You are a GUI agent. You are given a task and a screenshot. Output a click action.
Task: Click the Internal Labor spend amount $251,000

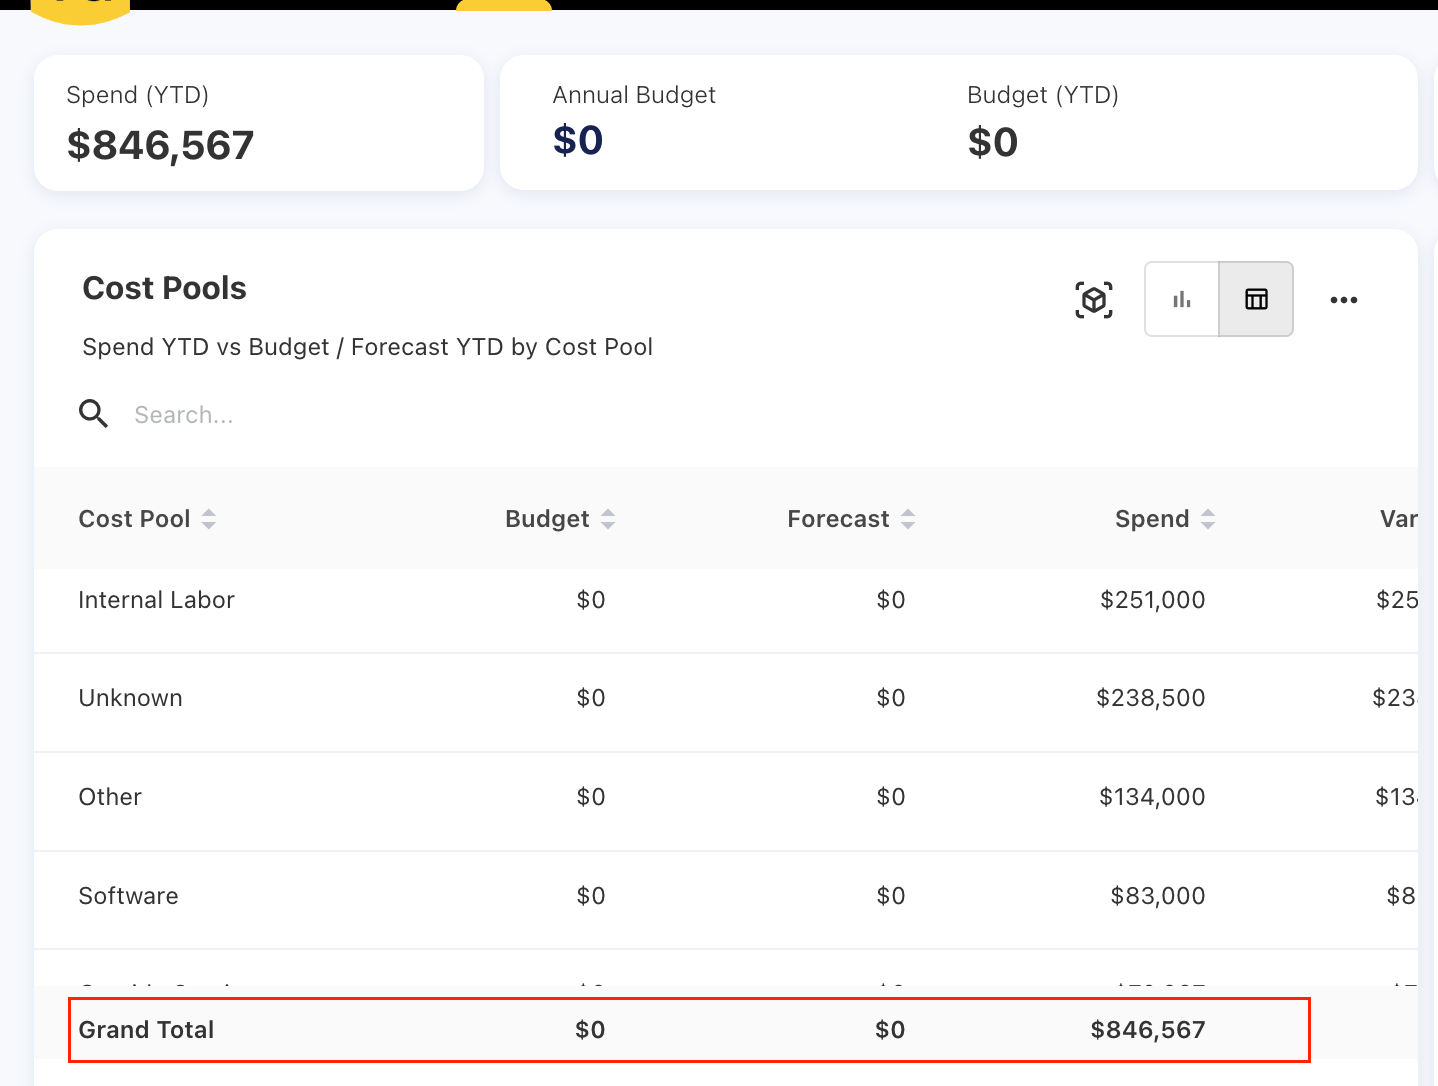(x=1152, y=600)
